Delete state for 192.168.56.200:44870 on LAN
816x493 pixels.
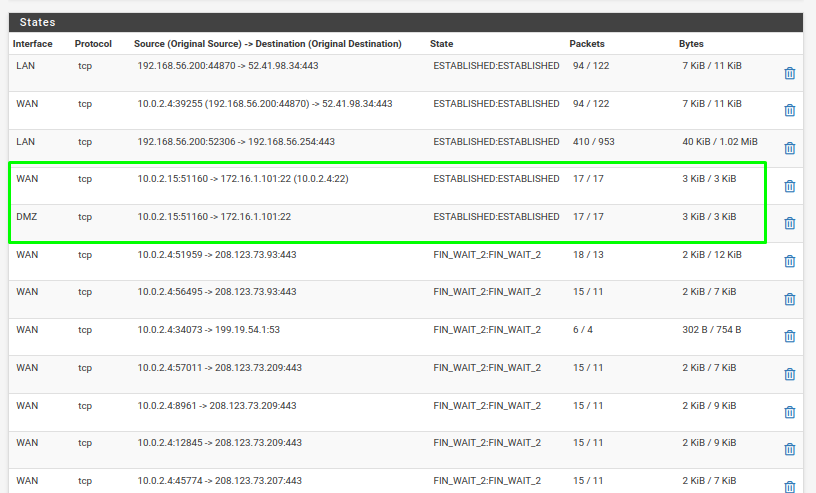tap(789, 73)
